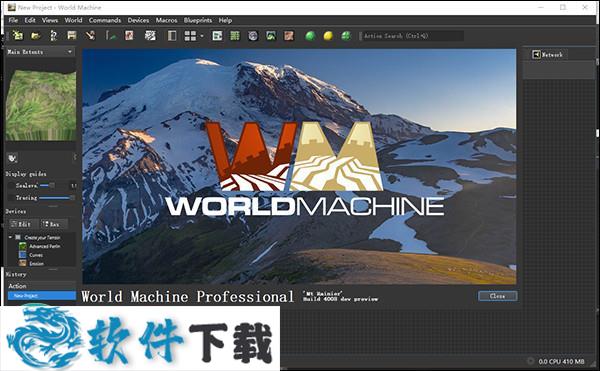Viewport: 600px width, 371px height.
Task: Click the yellow ball build icon
Action: coord(328,36)
